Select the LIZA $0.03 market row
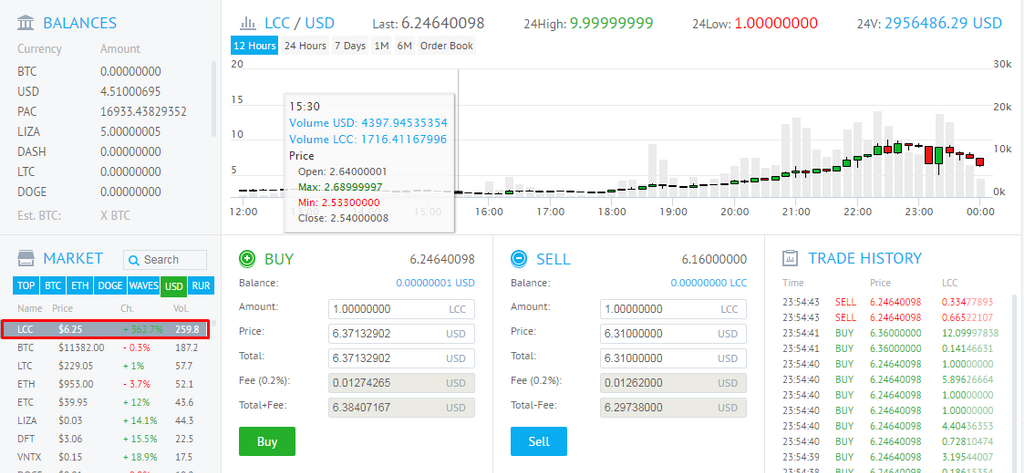This screenshot has height=473, width=1024. click(105, 420)
